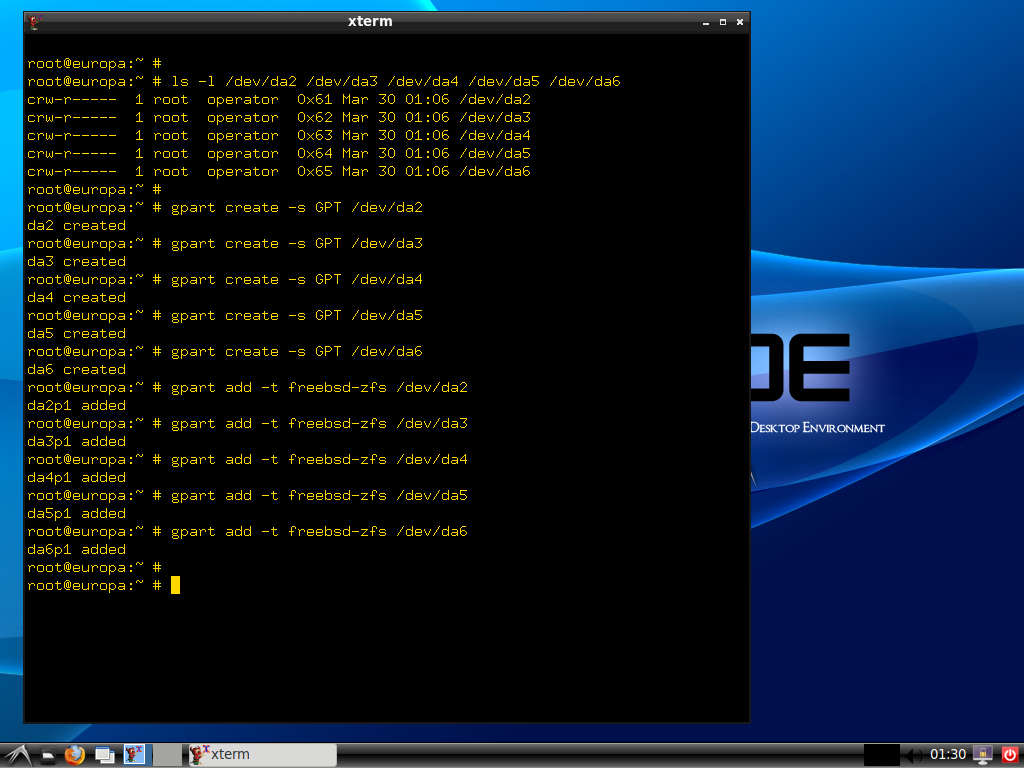
Task: Close the xterm window
Action: tap(740, 21)
